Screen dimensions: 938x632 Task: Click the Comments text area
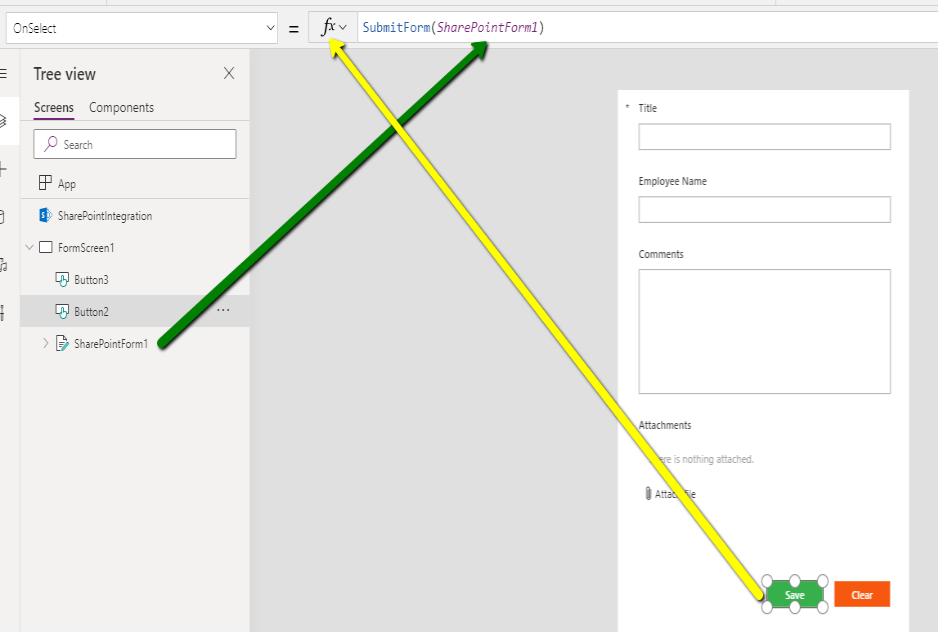point(765,332)
